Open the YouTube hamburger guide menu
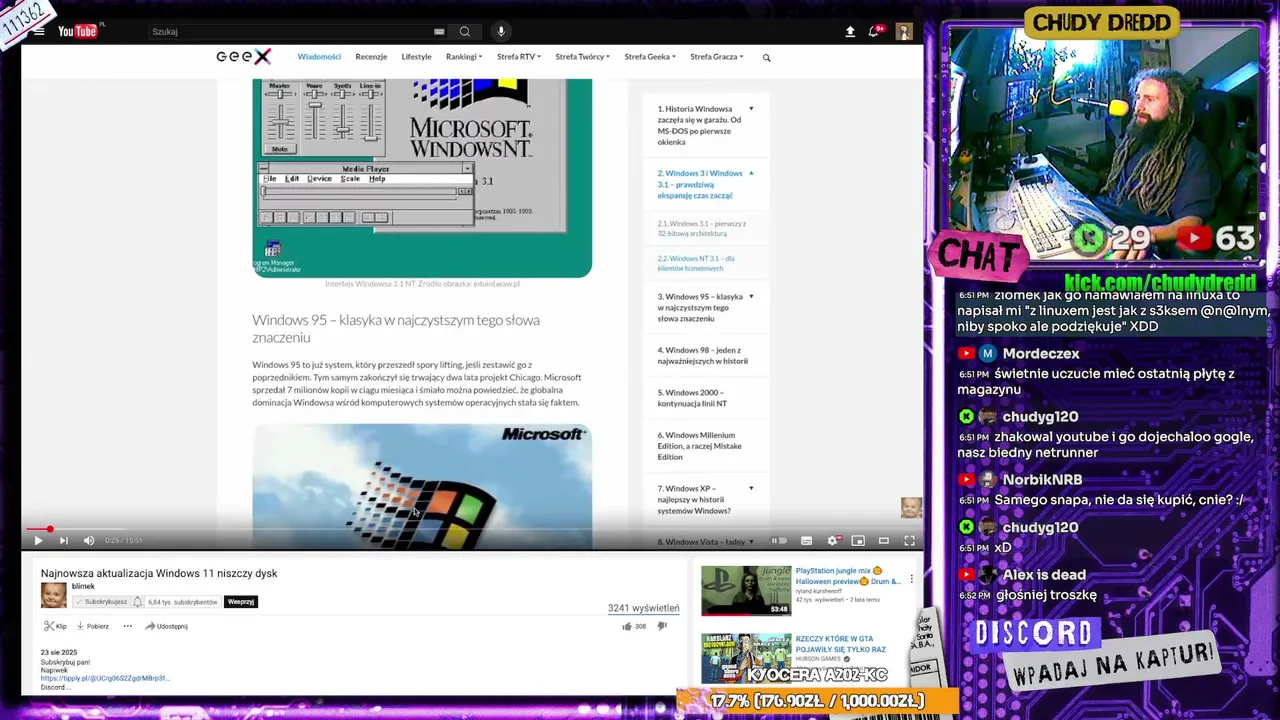The height and width of the screenshot is (720, 1280). click(x=39, y=31)
